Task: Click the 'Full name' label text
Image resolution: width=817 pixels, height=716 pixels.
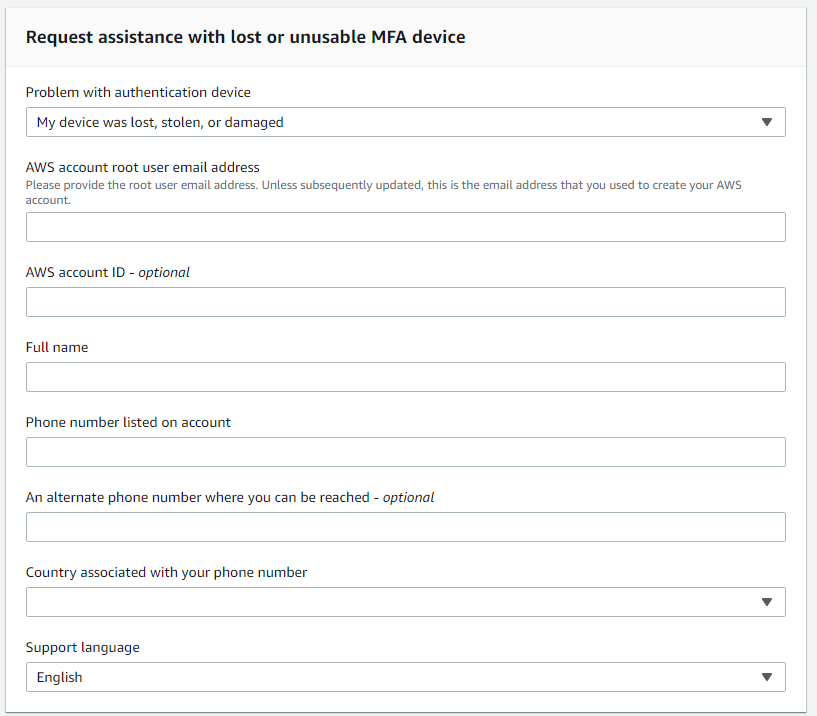Action: [x=57, y=347]
